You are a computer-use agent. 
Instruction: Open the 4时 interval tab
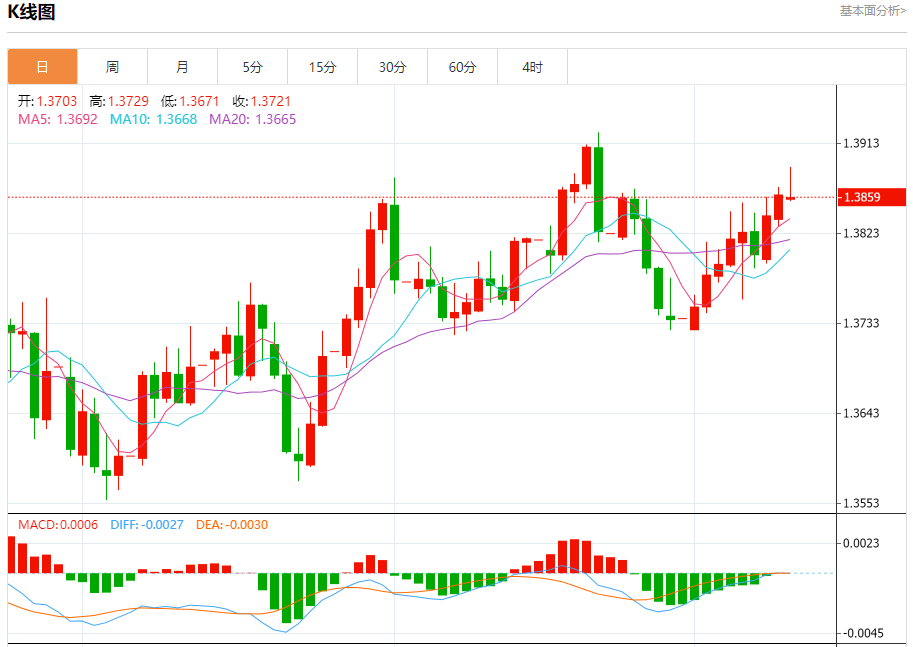(x=532, y=67)
